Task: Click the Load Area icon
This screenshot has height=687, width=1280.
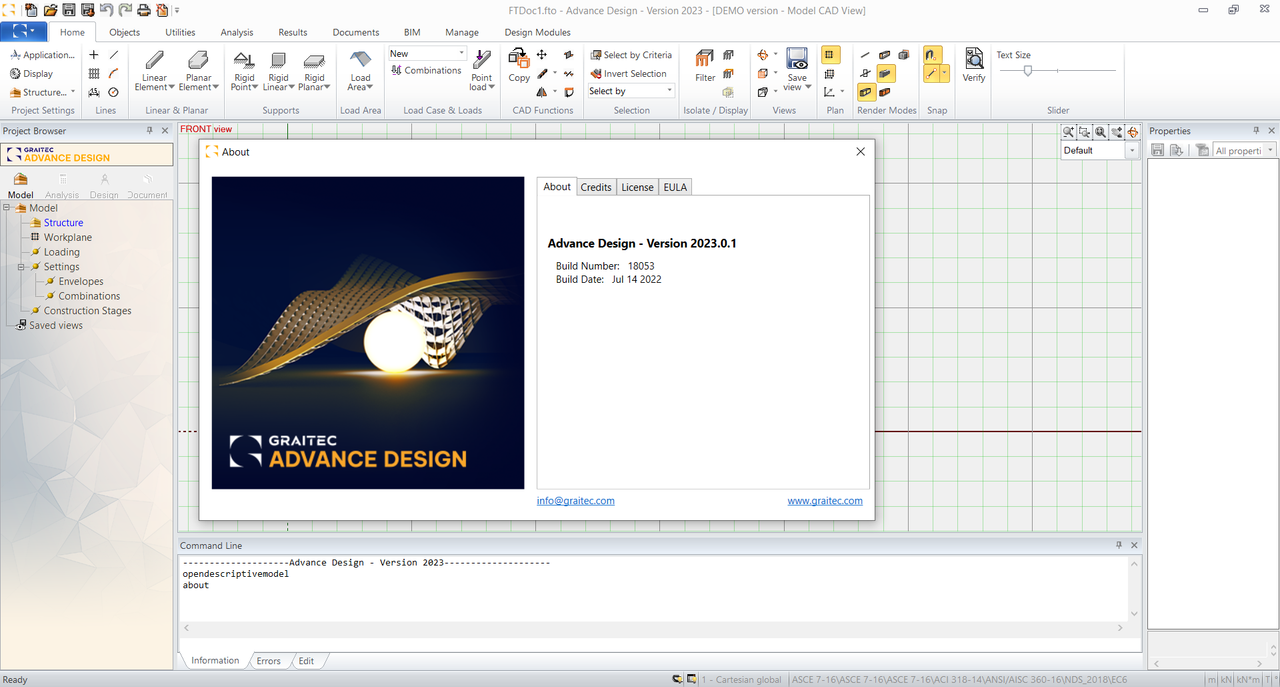Action: (360, 70)
